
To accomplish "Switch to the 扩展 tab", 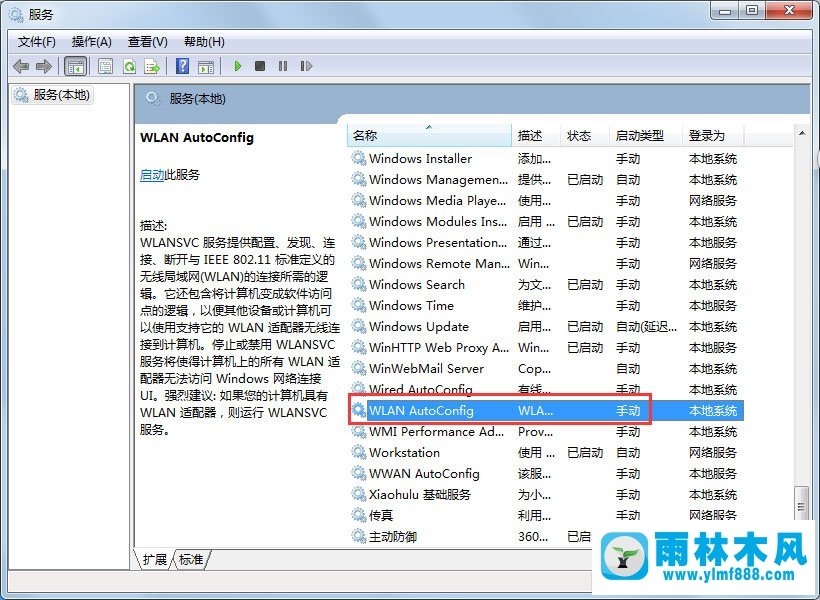I will tap(155, 559).
